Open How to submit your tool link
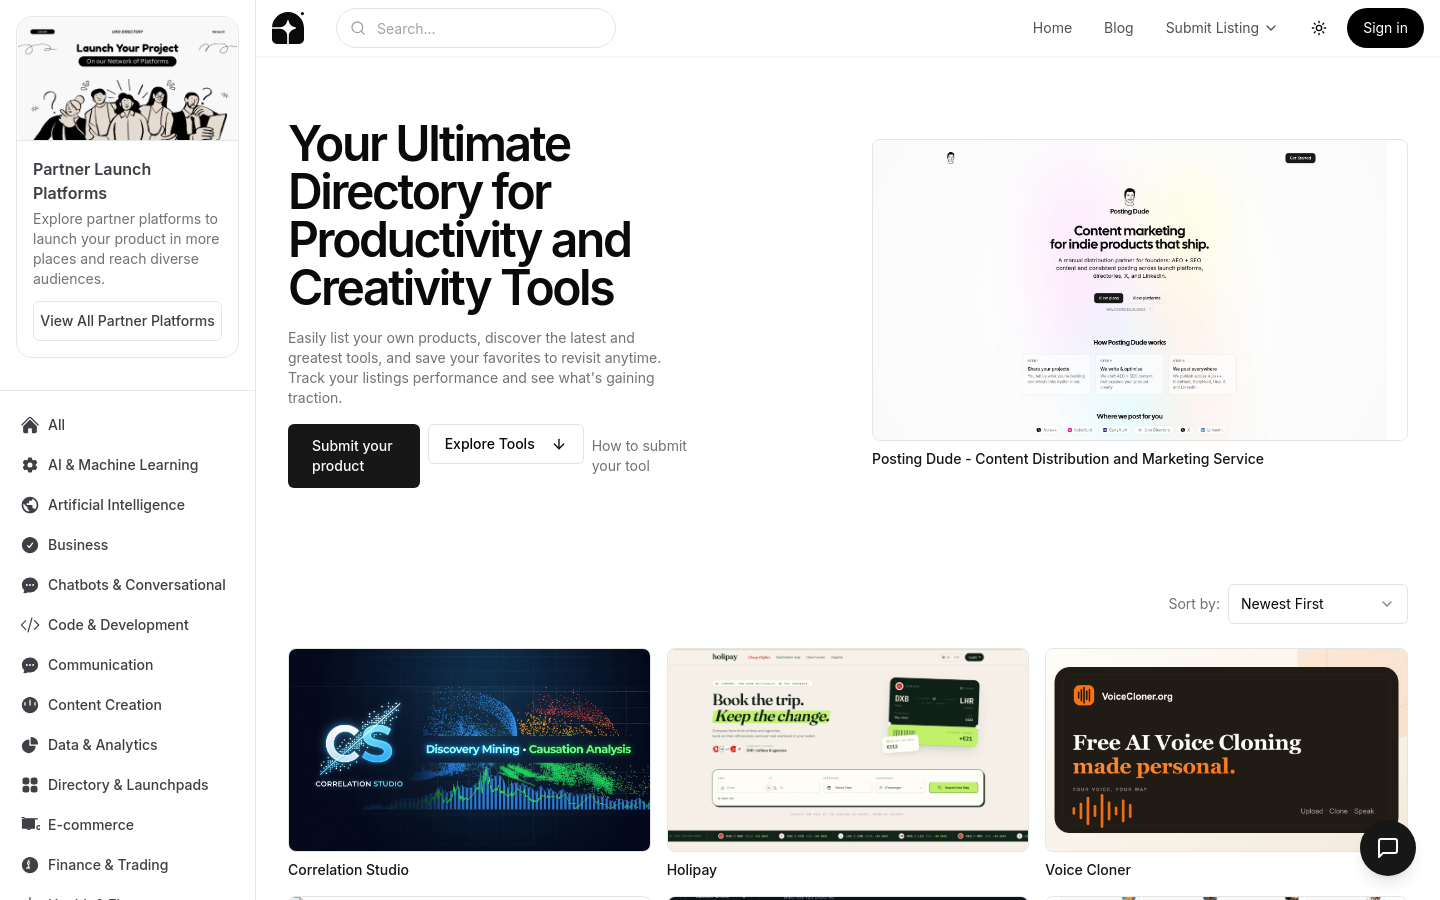The image size is (1440, 900). pos(639,456)
